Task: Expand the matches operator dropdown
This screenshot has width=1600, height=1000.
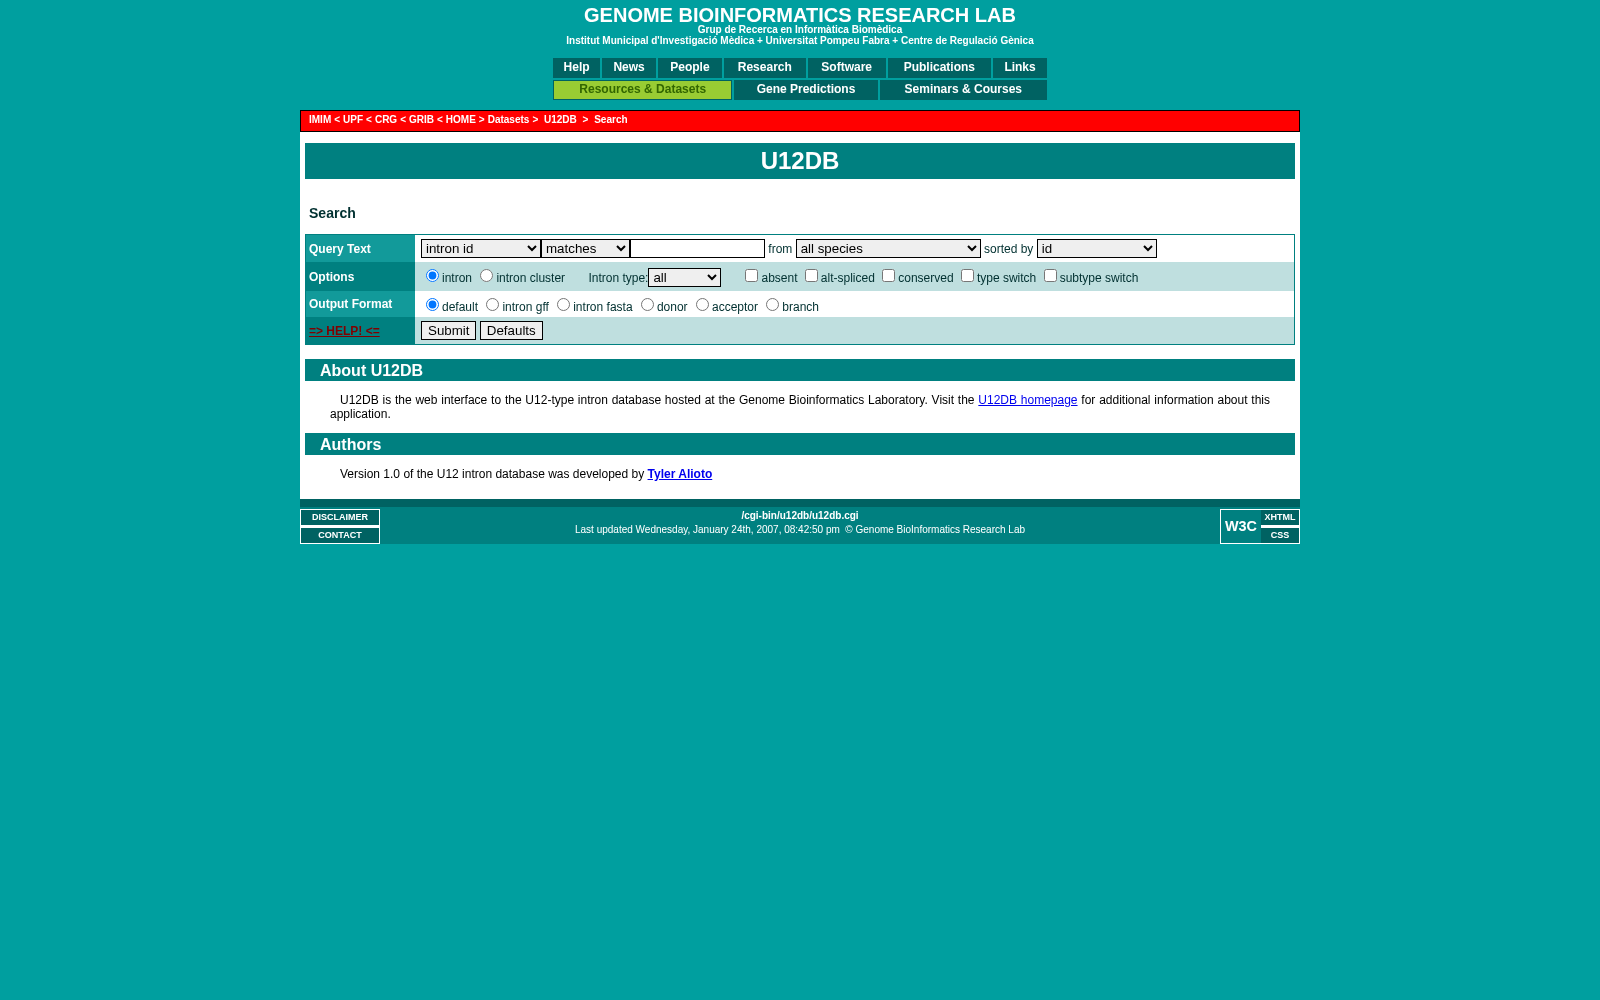Action: pos(585,249)
